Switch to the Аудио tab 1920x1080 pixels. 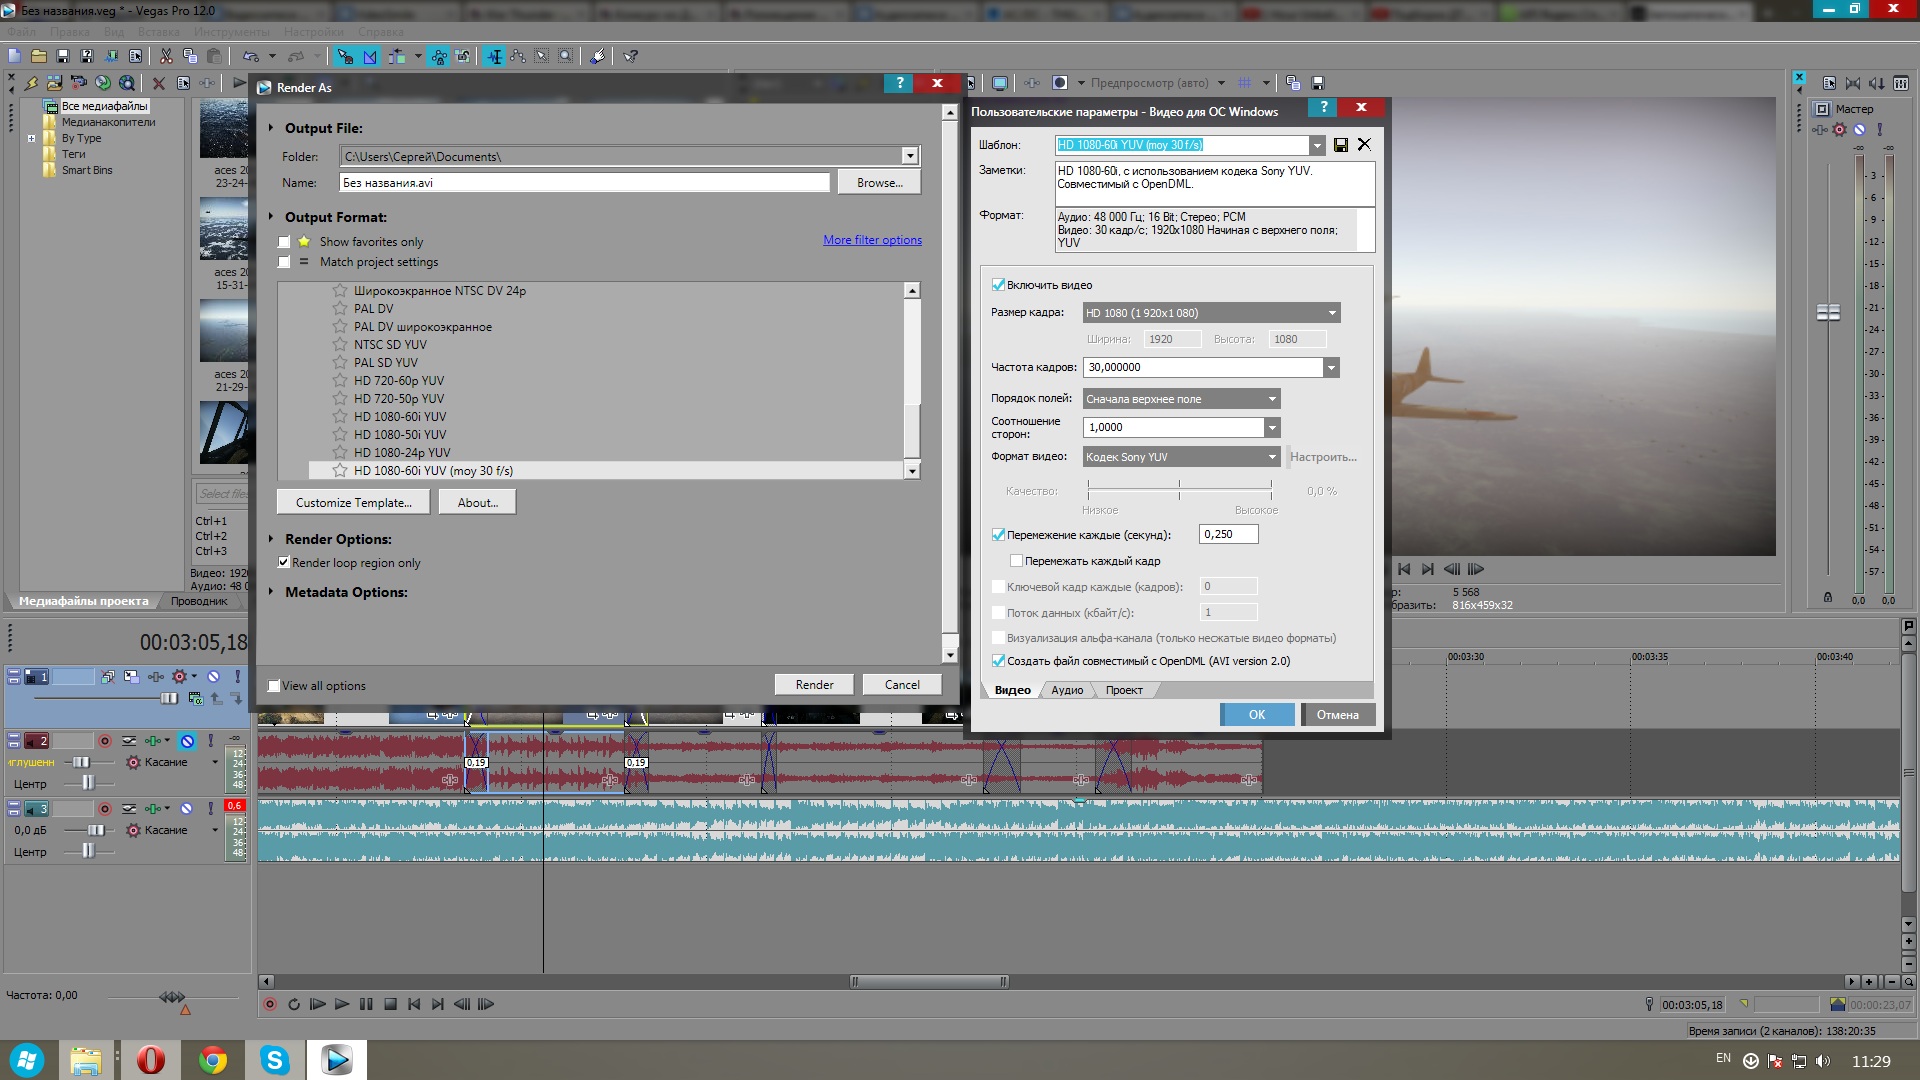1066,690
